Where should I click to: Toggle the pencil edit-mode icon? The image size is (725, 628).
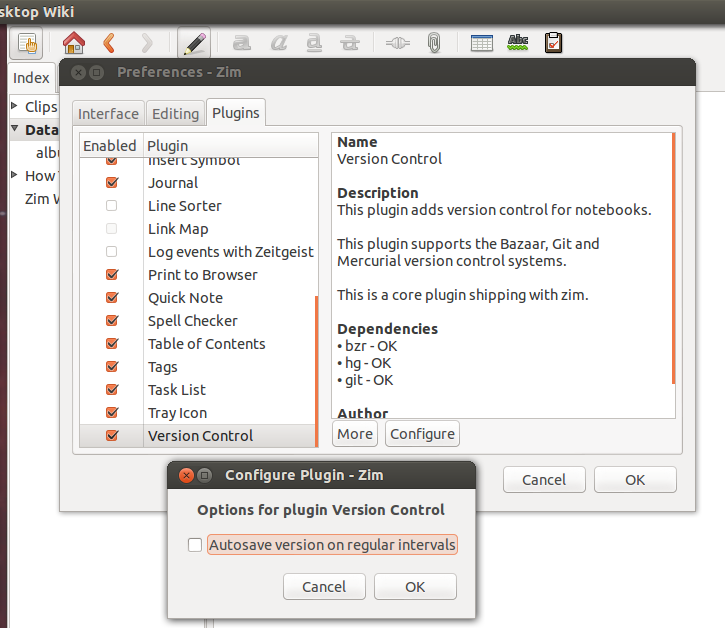pos(194,43)
